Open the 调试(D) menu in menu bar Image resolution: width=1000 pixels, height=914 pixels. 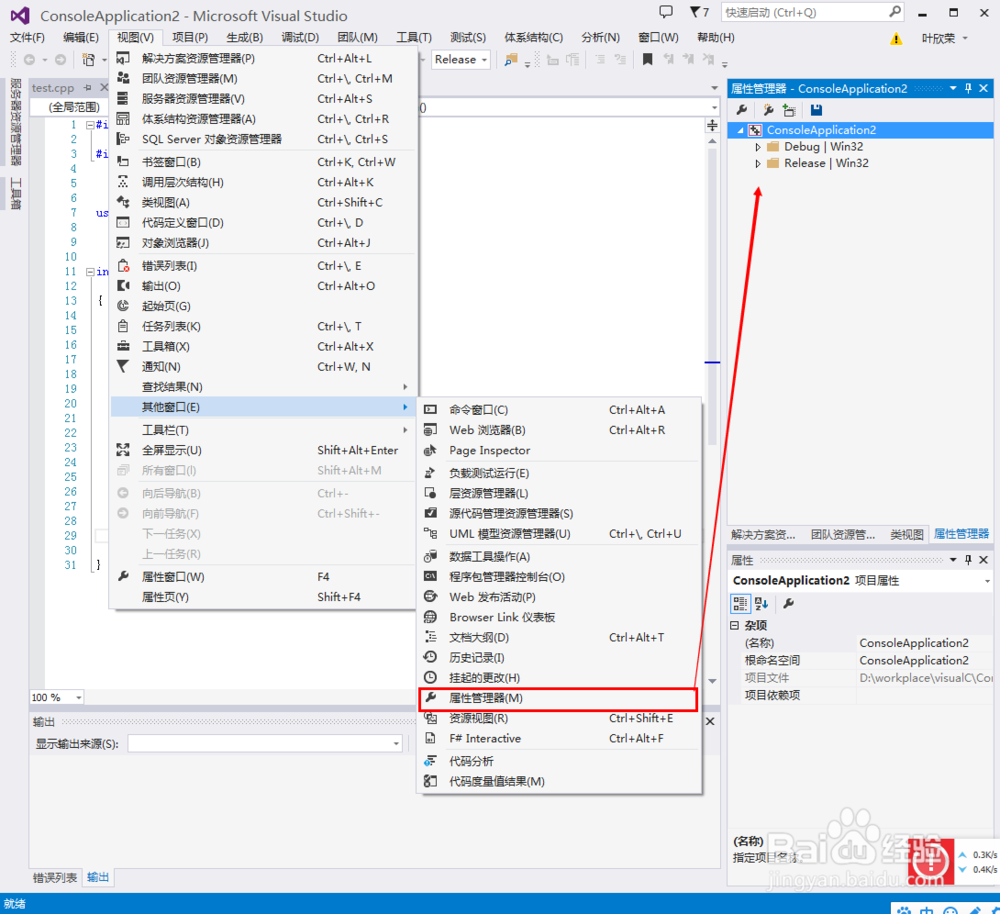[300, 38]
